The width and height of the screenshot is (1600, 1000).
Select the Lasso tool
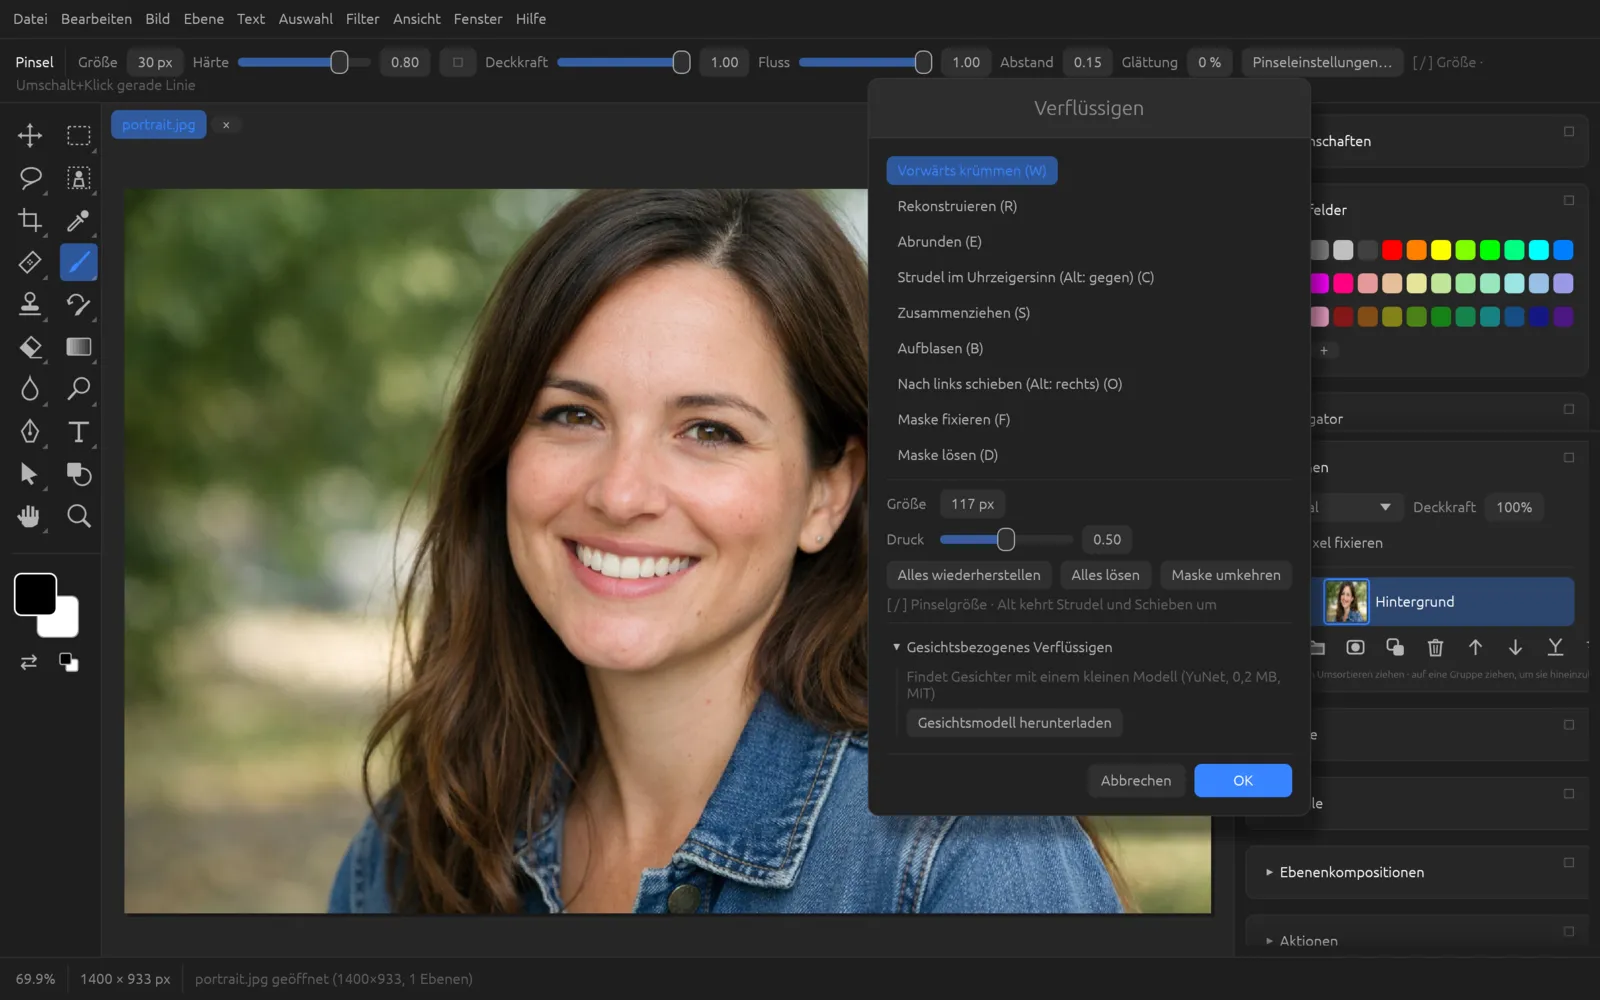[30, 178]
